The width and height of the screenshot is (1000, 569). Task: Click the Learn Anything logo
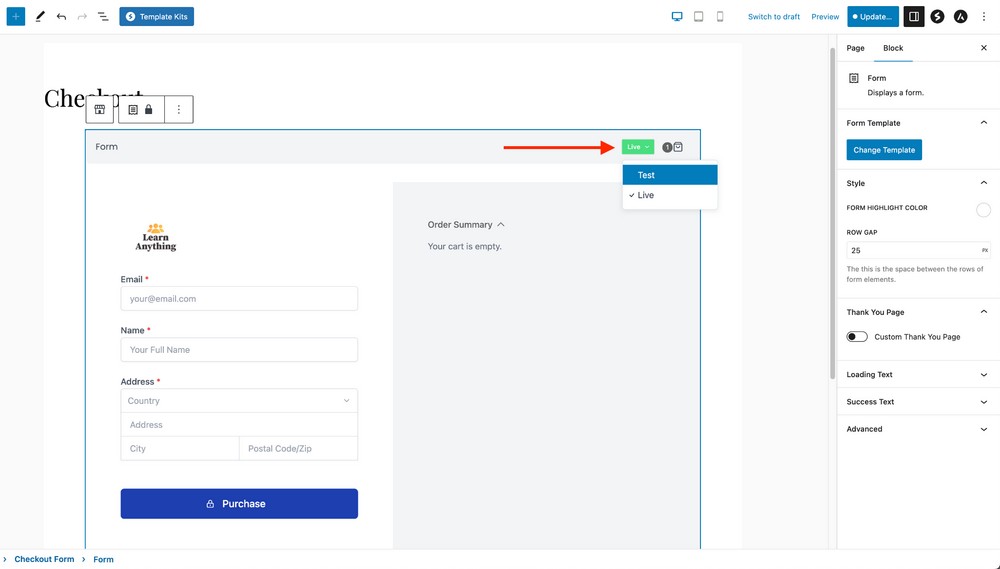(156, 237)
